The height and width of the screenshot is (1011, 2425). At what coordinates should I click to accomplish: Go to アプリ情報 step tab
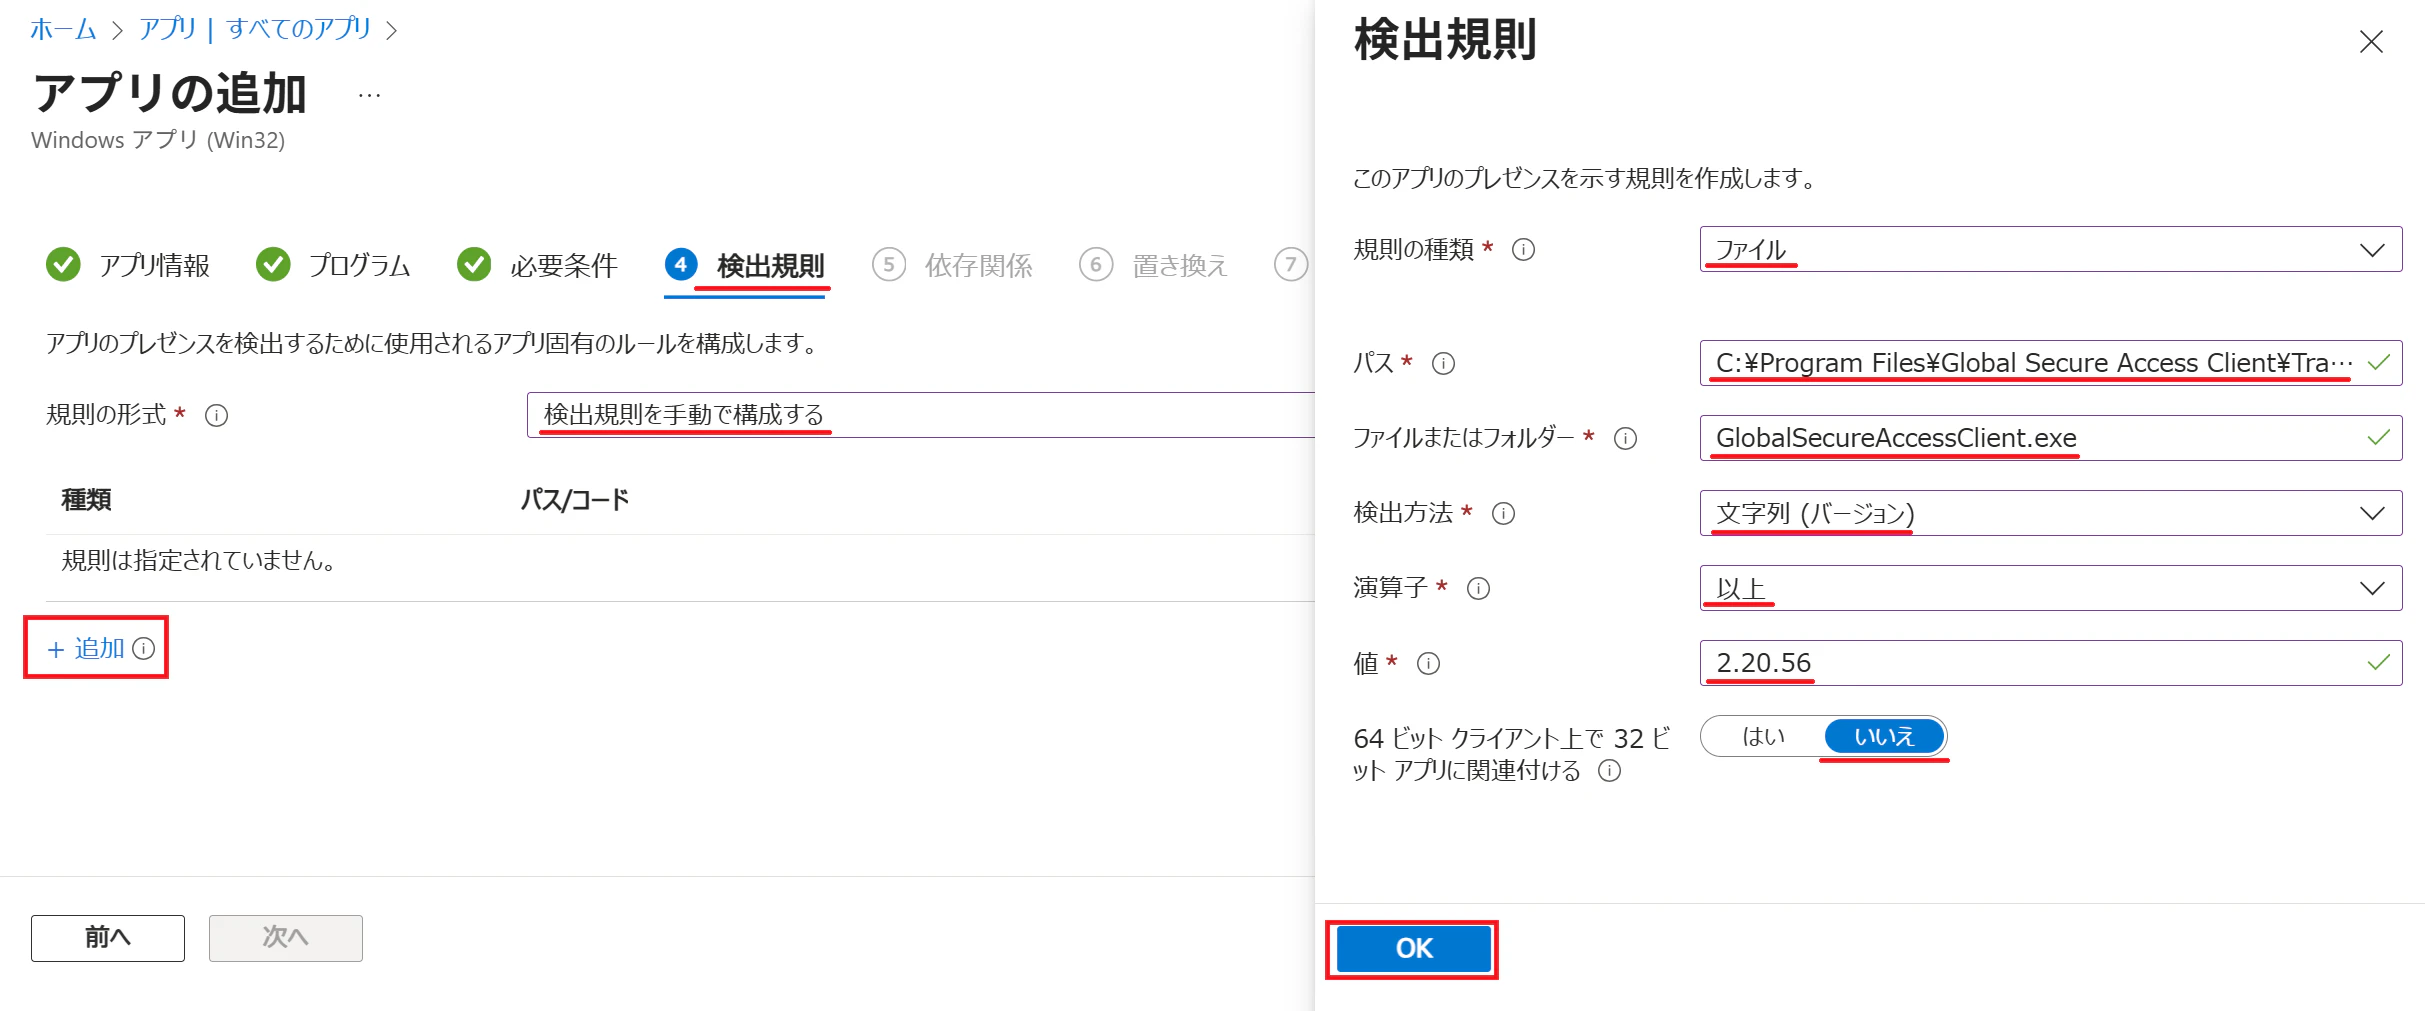(128, 265)
